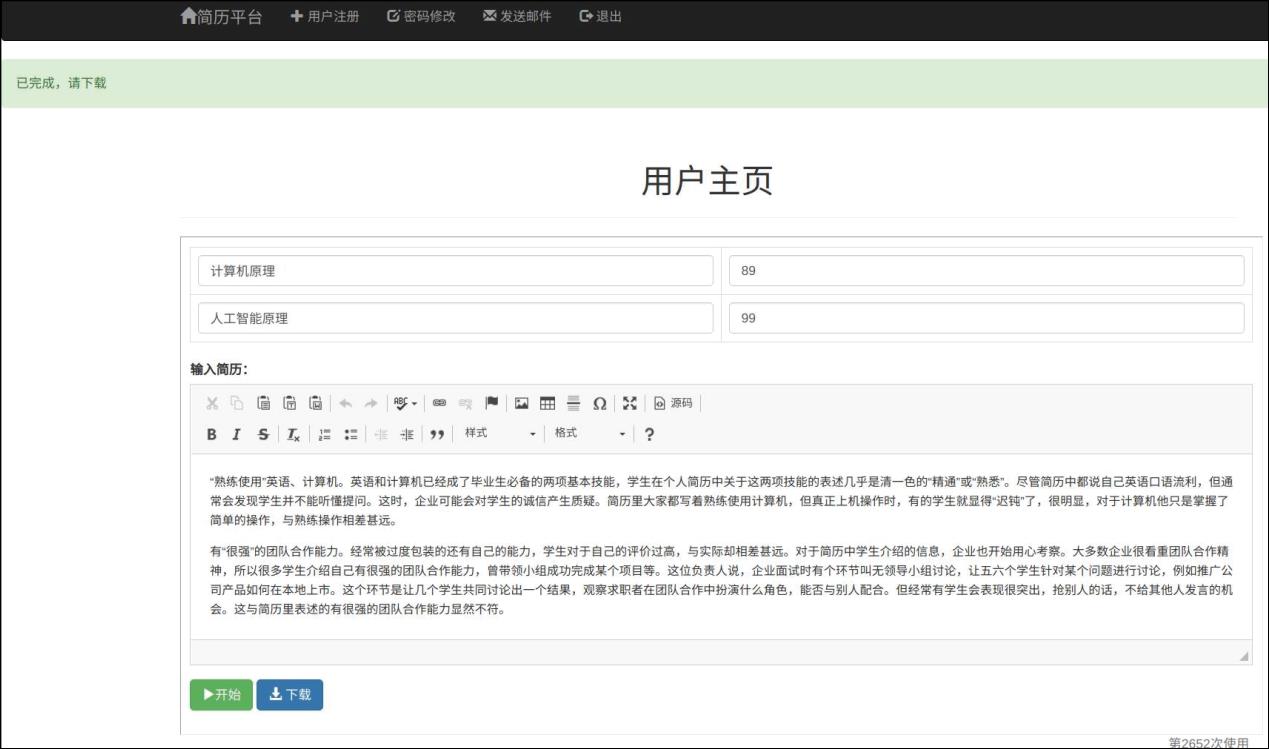The width and height of the screenshot is (1269, 749).
Task: Open the 格式 format dropdown
Action: (x=589, y=434)
